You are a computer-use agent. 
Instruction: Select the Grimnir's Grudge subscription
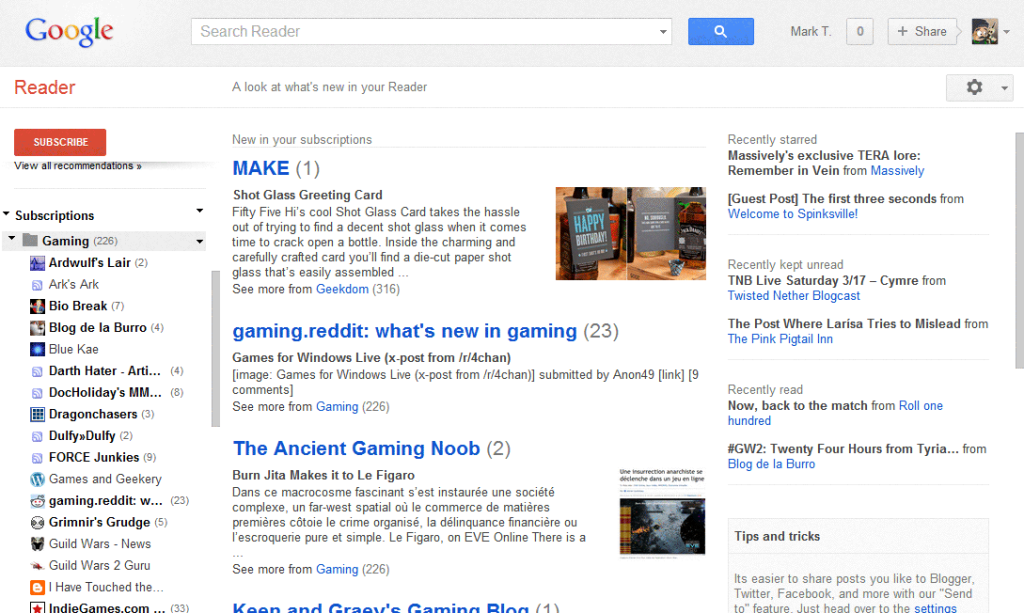tap(99, 522)
